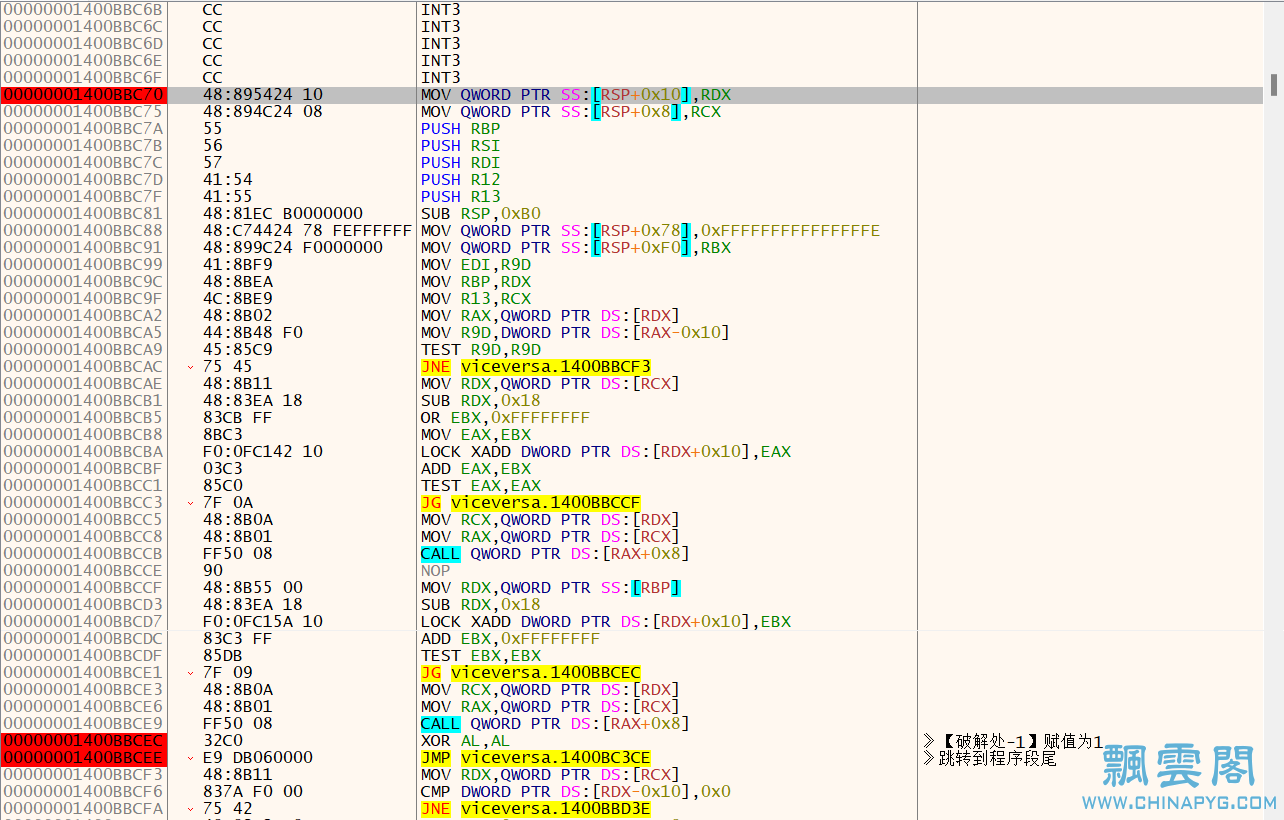
Task: Click address 00000001400BBC6B at the top
Action: 83,10
